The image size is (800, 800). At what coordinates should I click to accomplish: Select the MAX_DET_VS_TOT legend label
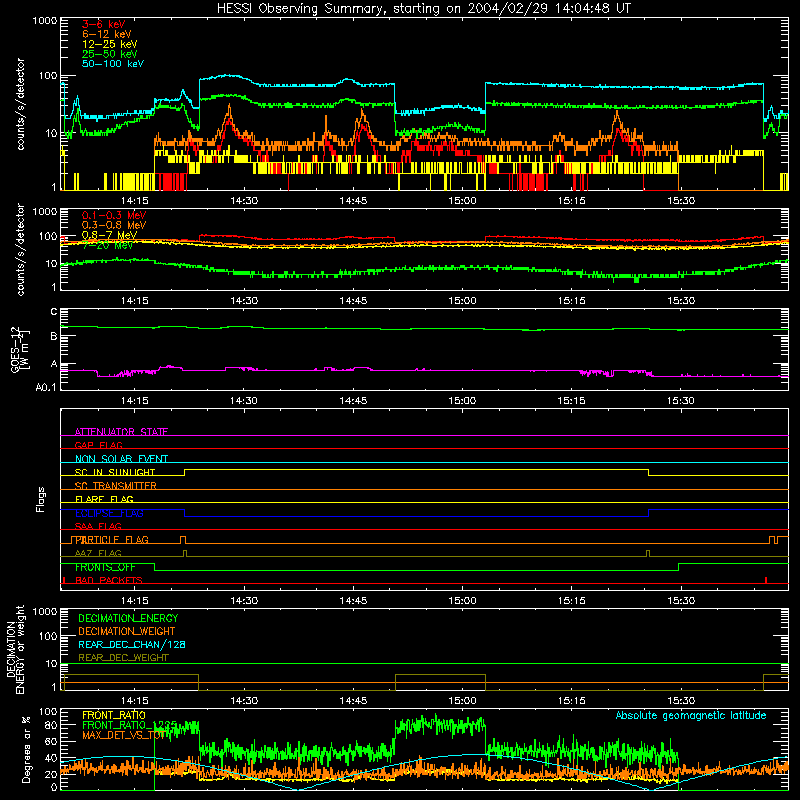click(124, 735)
